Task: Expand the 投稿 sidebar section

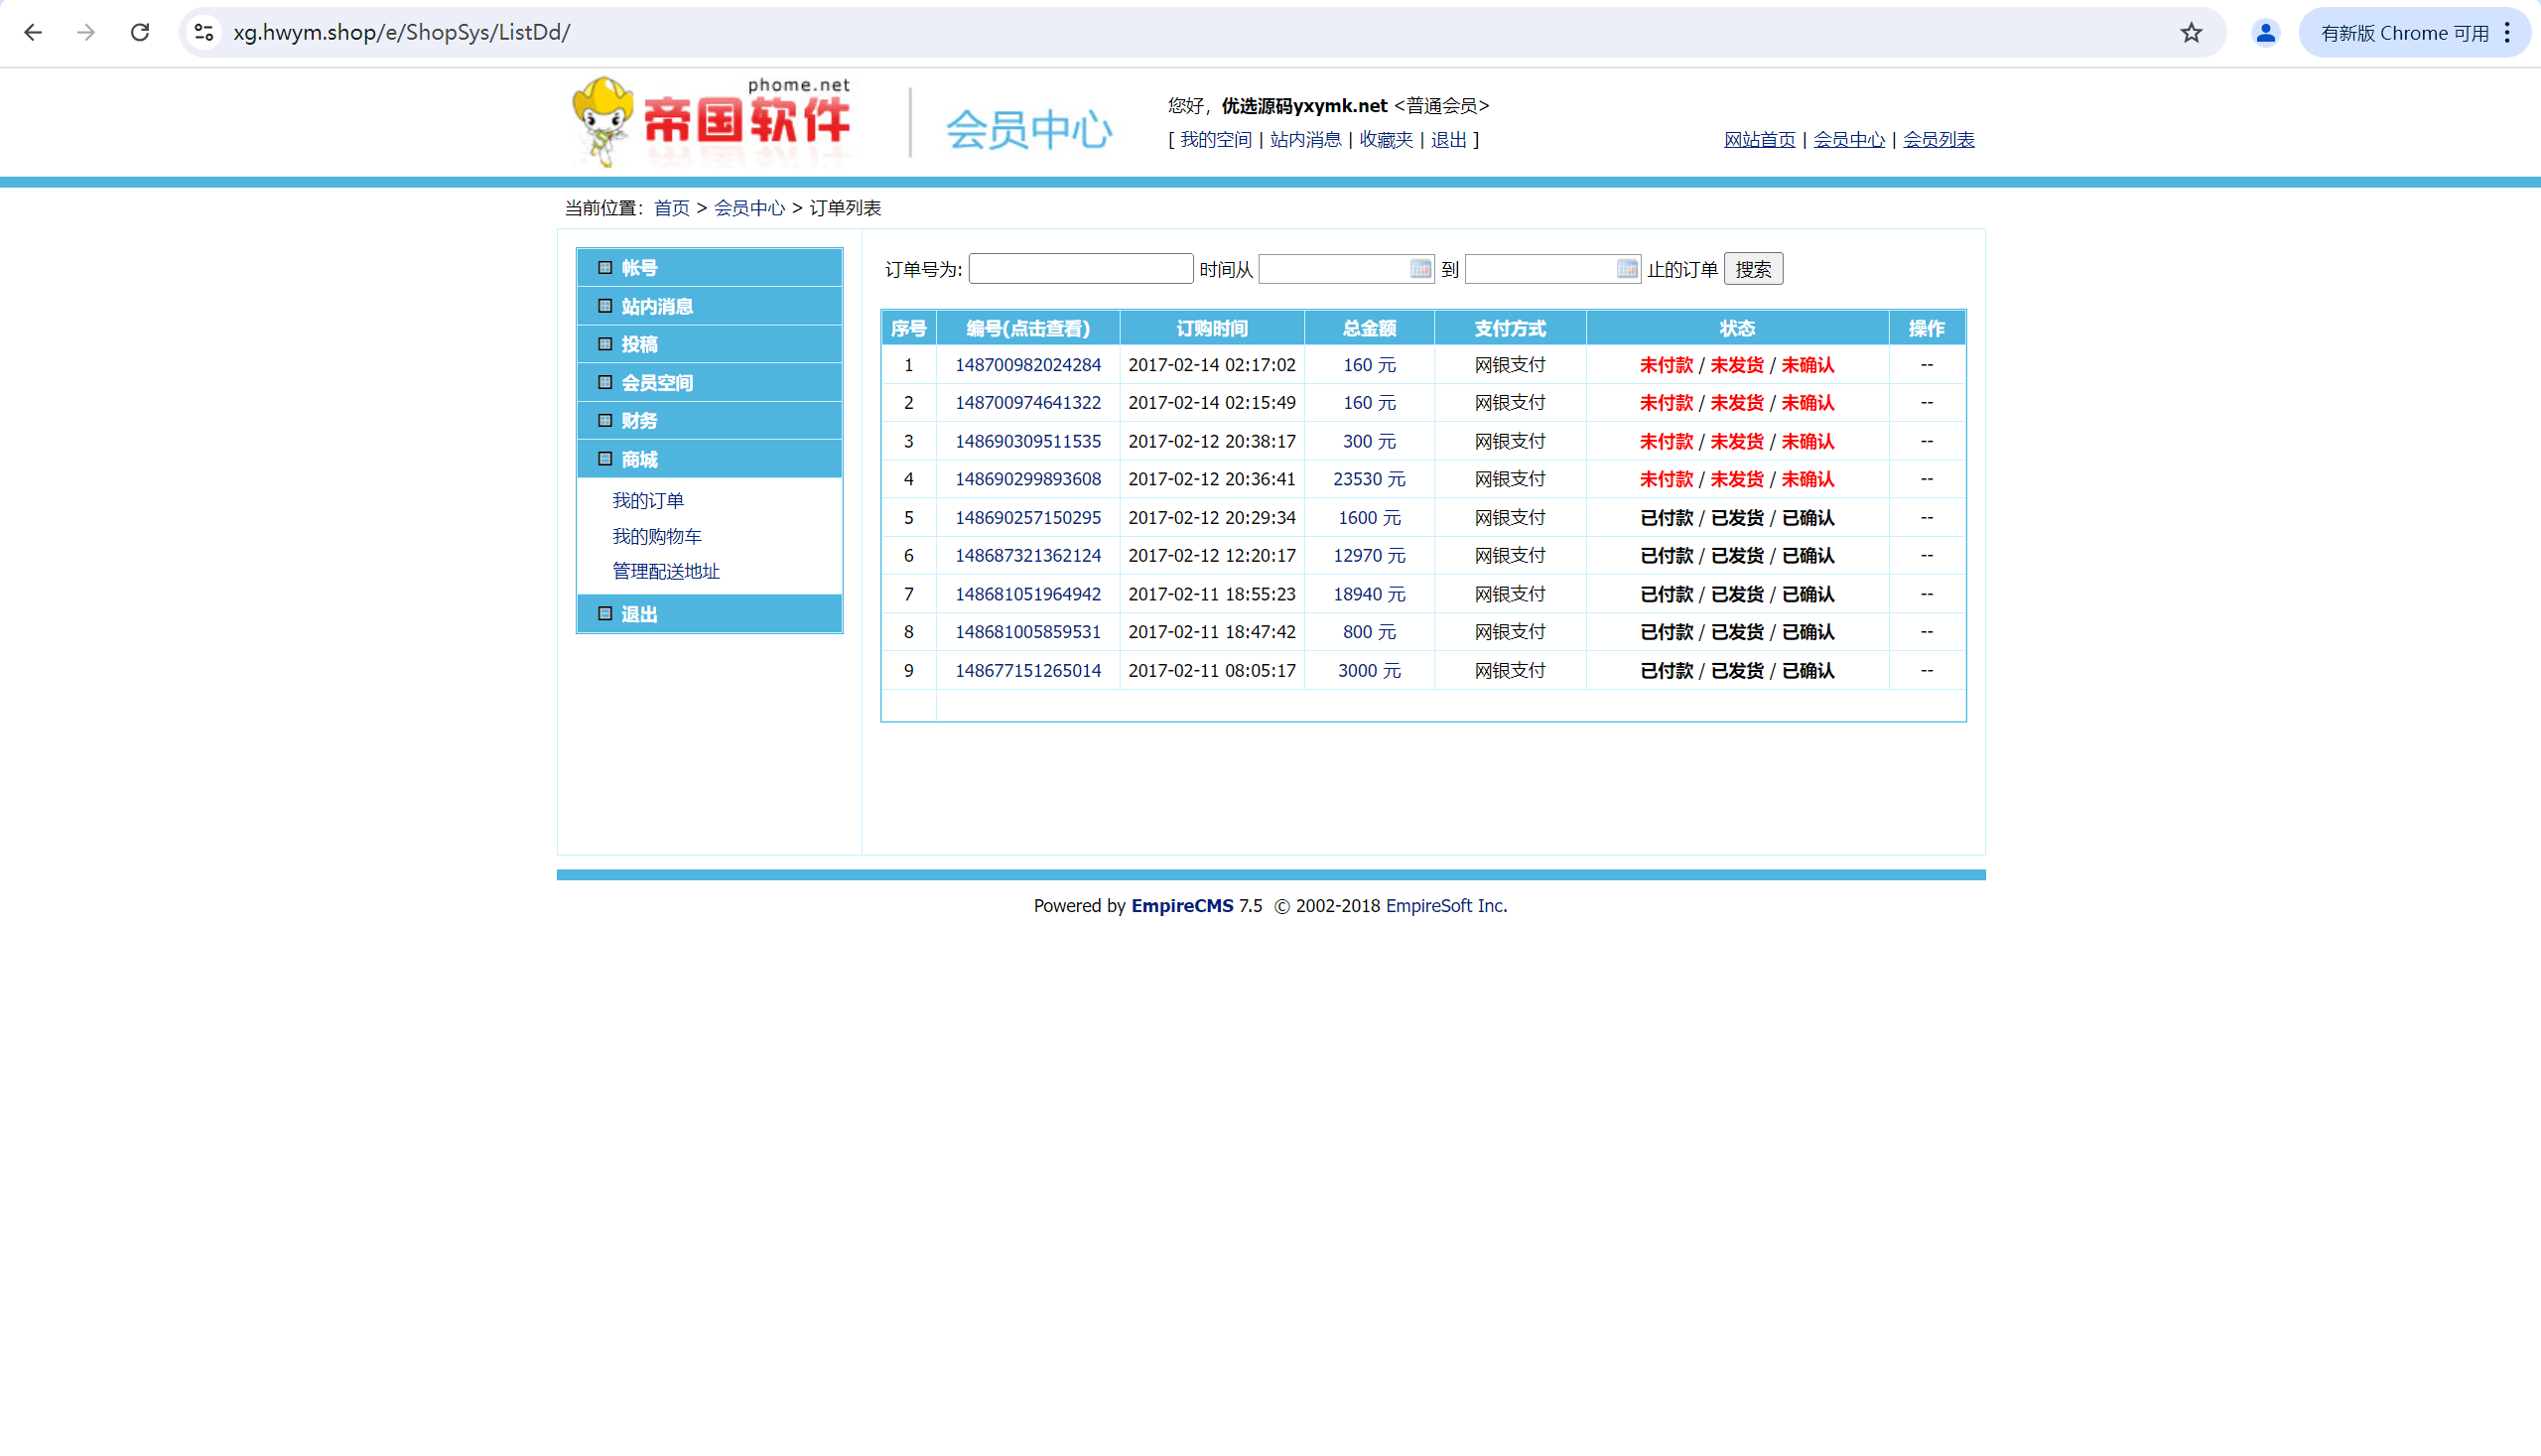Action: tap(709, 344)
